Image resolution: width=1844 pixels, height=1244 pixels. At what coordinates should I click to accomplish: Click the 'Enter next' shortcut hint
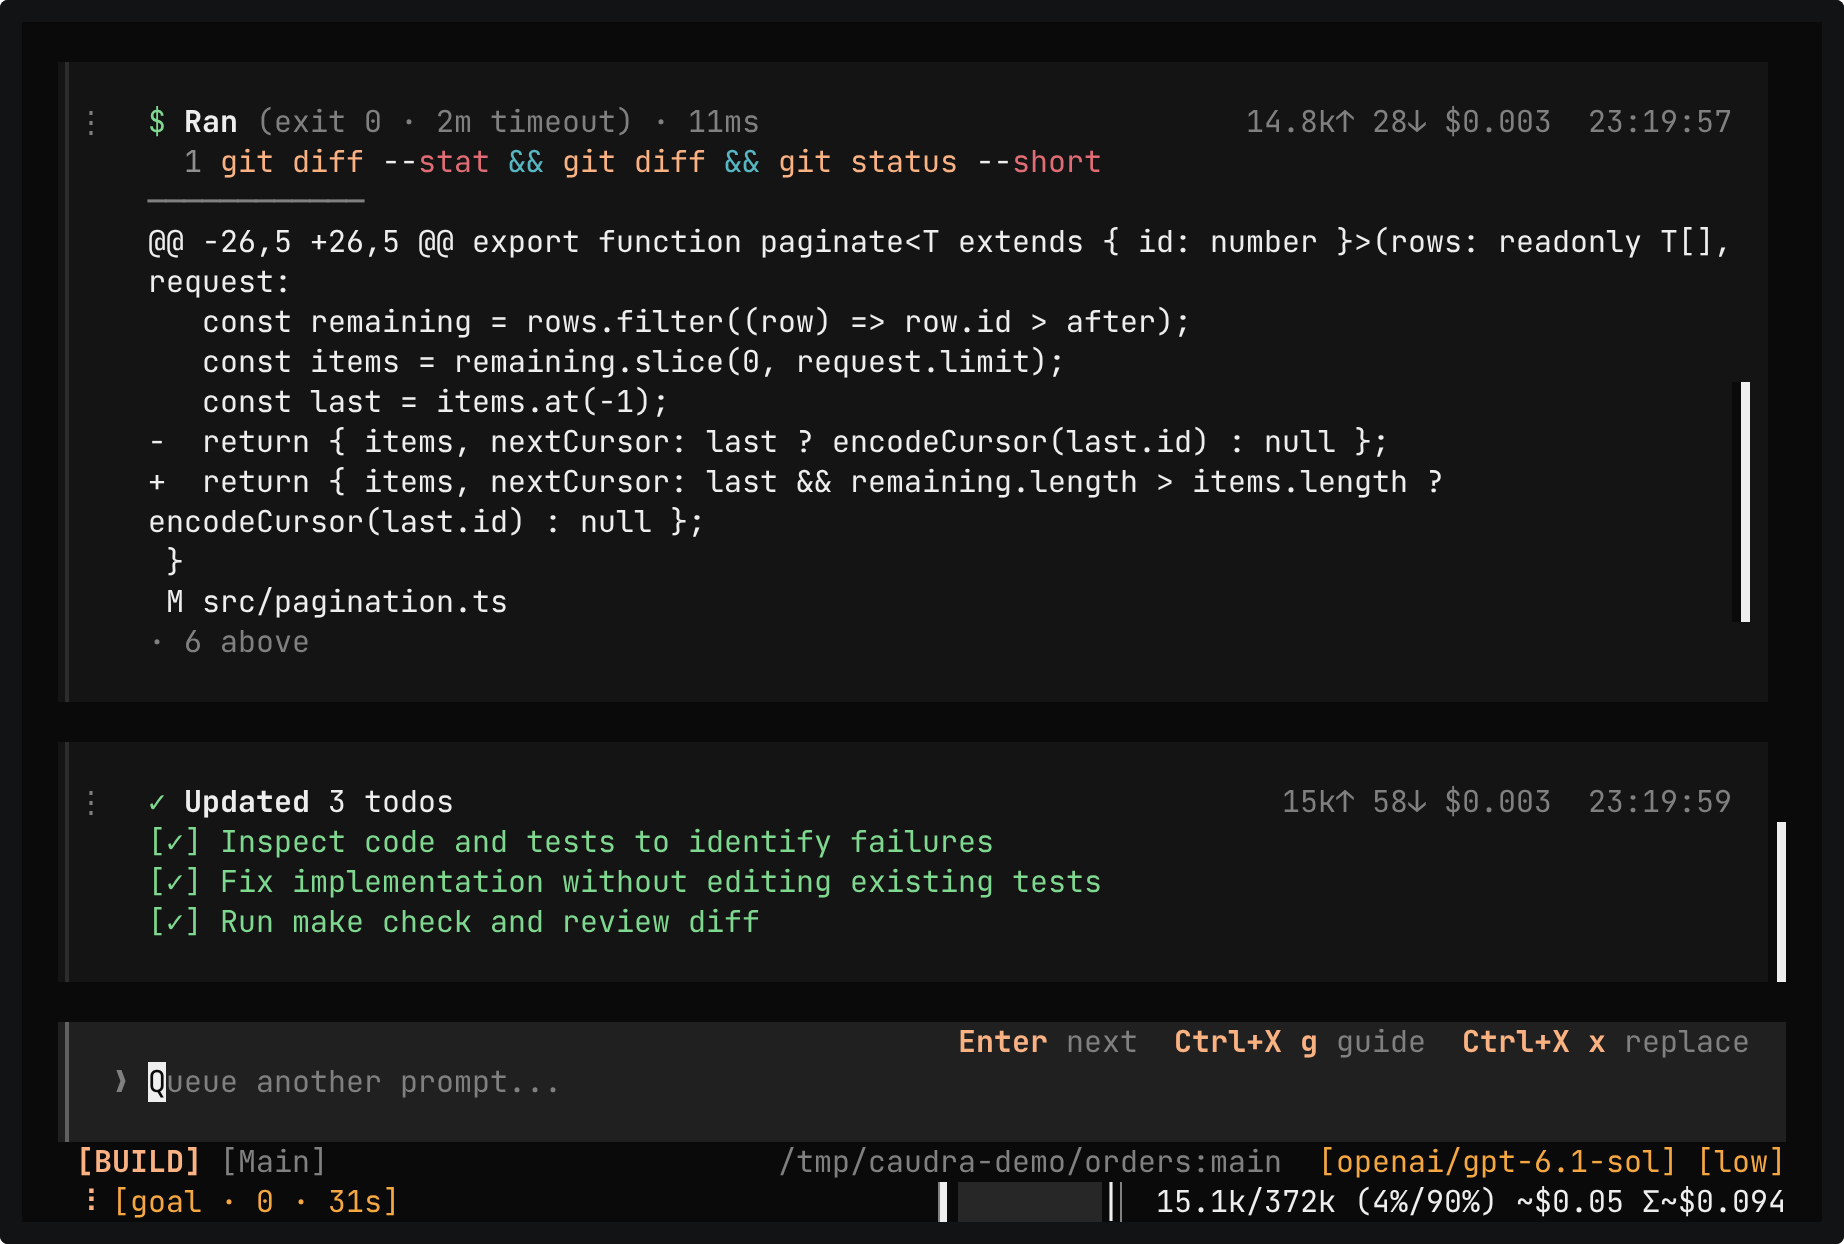(x=1047, y=1042)
